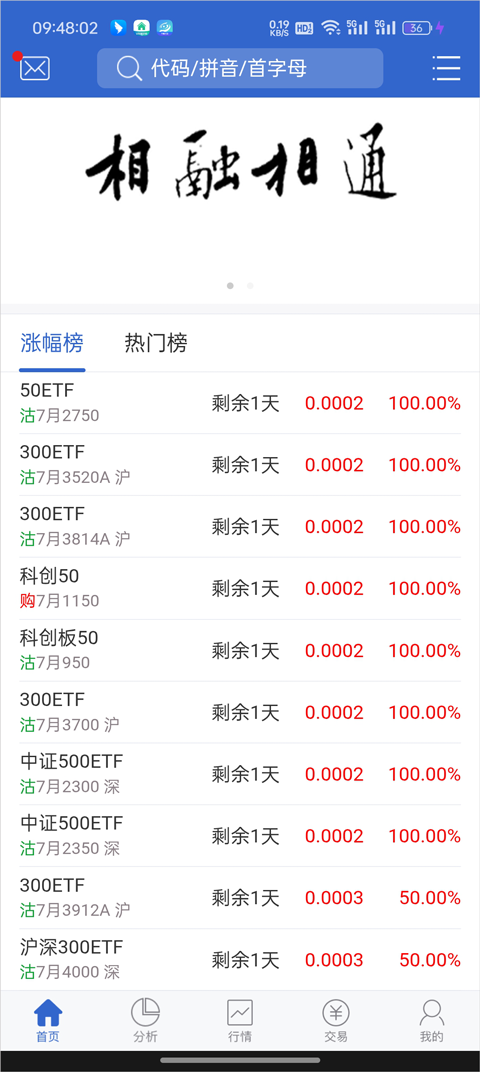480x1072 pixels.
Task: Click the 代码/拼音/首字母 search field
Action: [x=240, y=68]
